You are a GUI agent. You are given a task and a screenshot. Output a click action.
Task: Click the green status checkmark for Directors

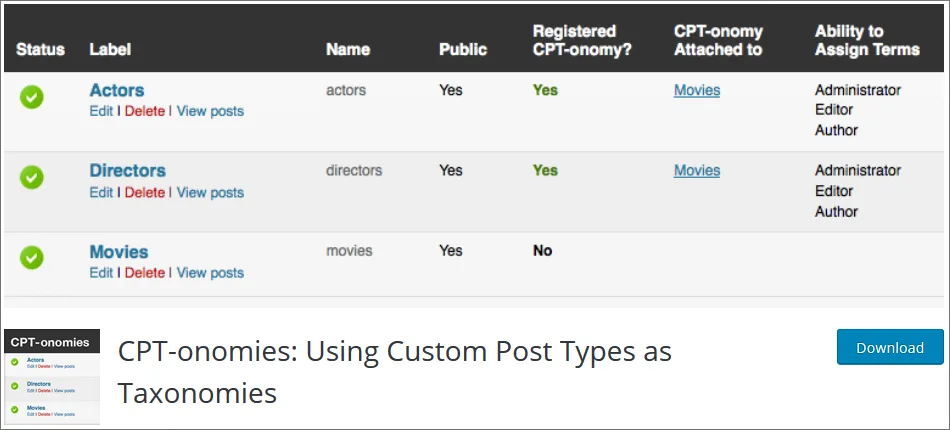(32, 177)
